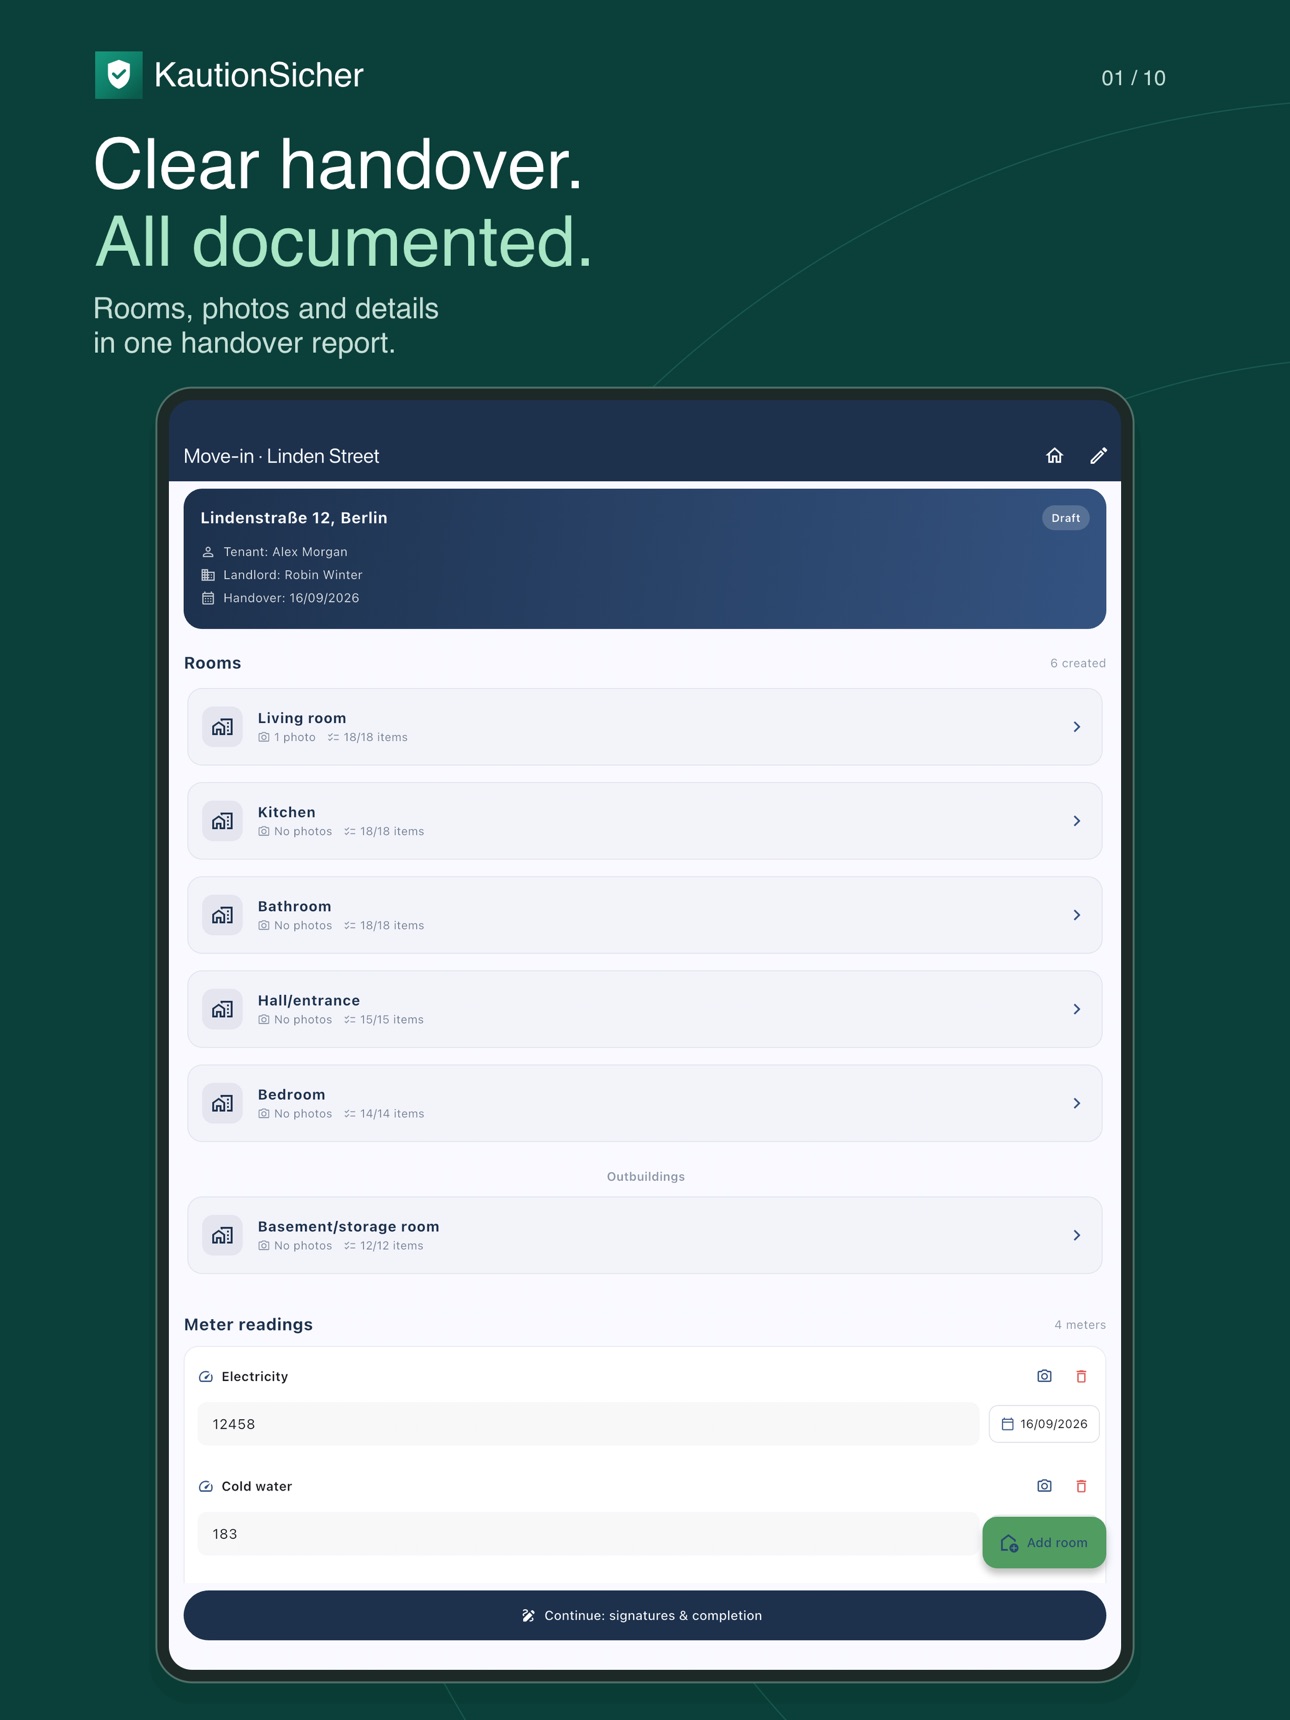Open Kitchen via its chevron
The width and height of the screenshot is (1290, 1720).
1077,821
